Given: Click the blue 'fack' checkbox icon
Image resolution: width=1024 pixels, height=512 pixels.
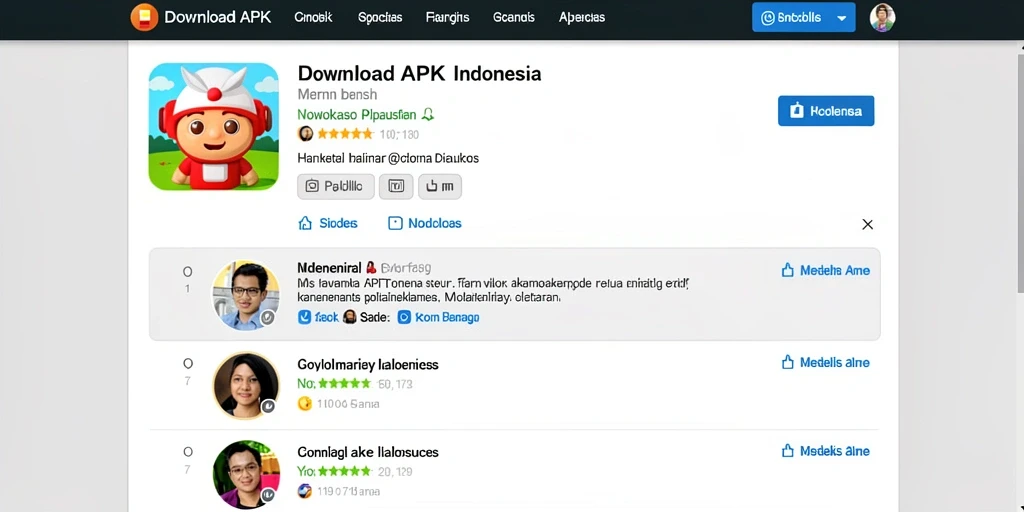Looking at the screenshot, I should (x=304, y=317).
